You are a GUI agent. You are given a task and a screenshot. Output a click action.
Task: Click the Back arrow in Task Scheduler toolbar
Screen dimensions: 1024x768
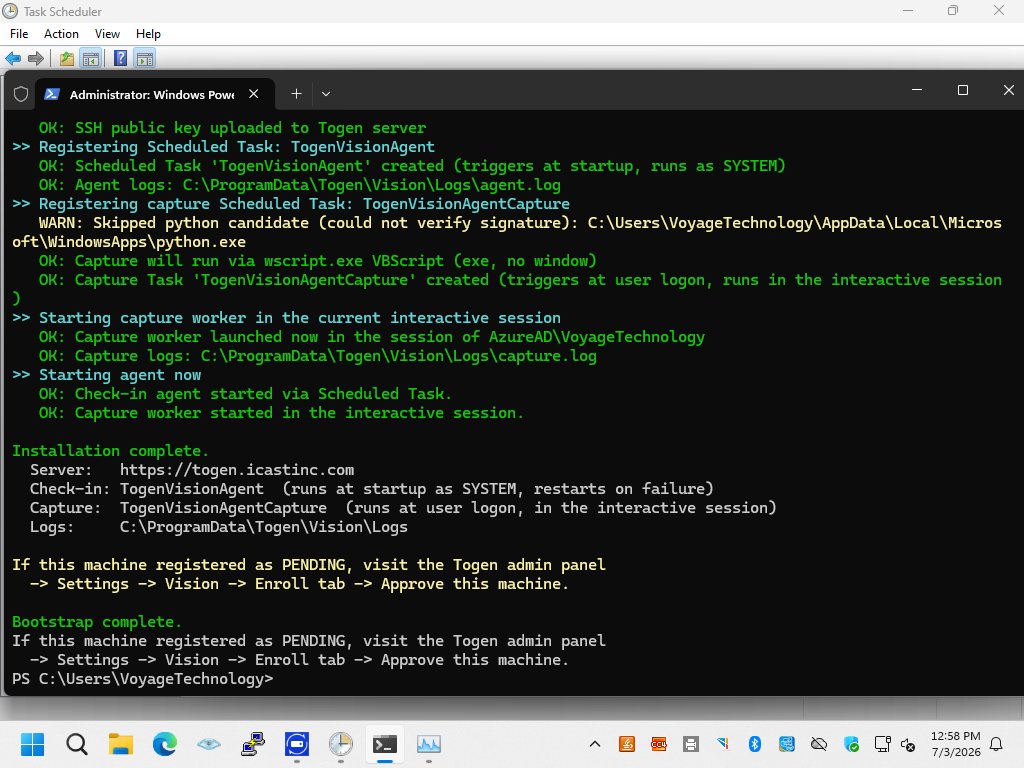click(x=13, y=59)
